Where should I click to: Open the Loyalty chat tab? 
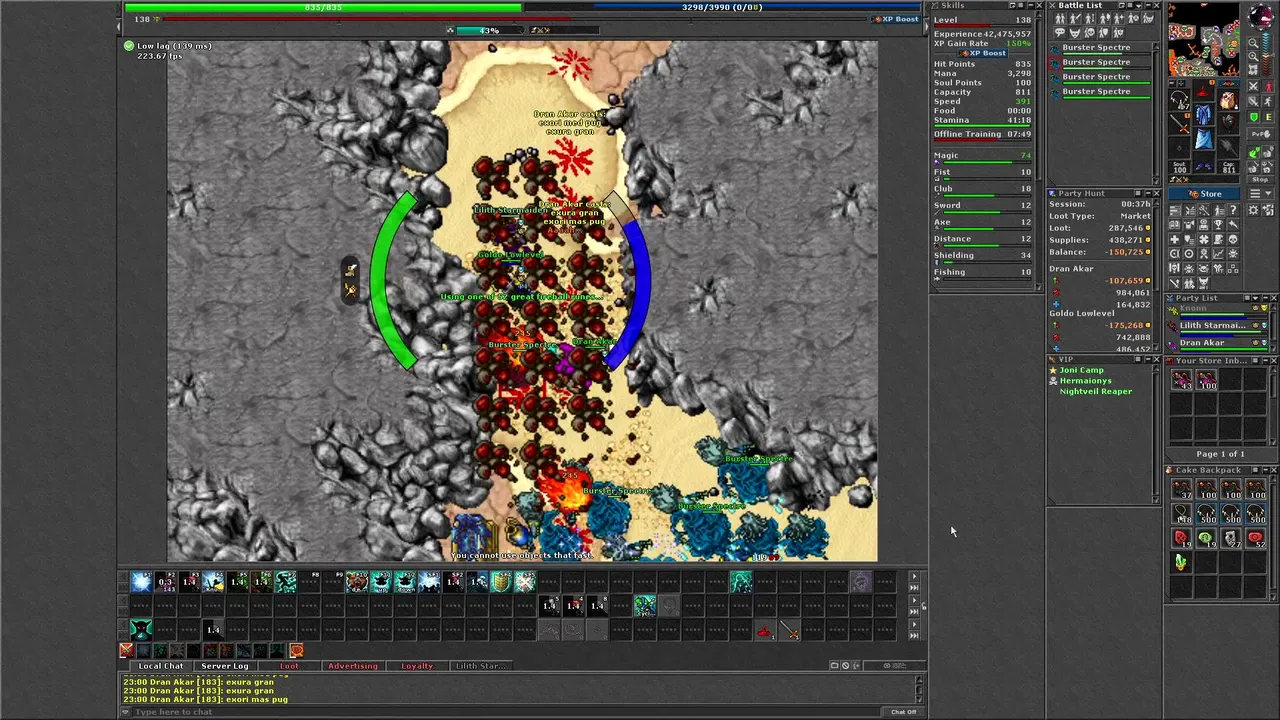pyautogui.click(x=417, y=666)
